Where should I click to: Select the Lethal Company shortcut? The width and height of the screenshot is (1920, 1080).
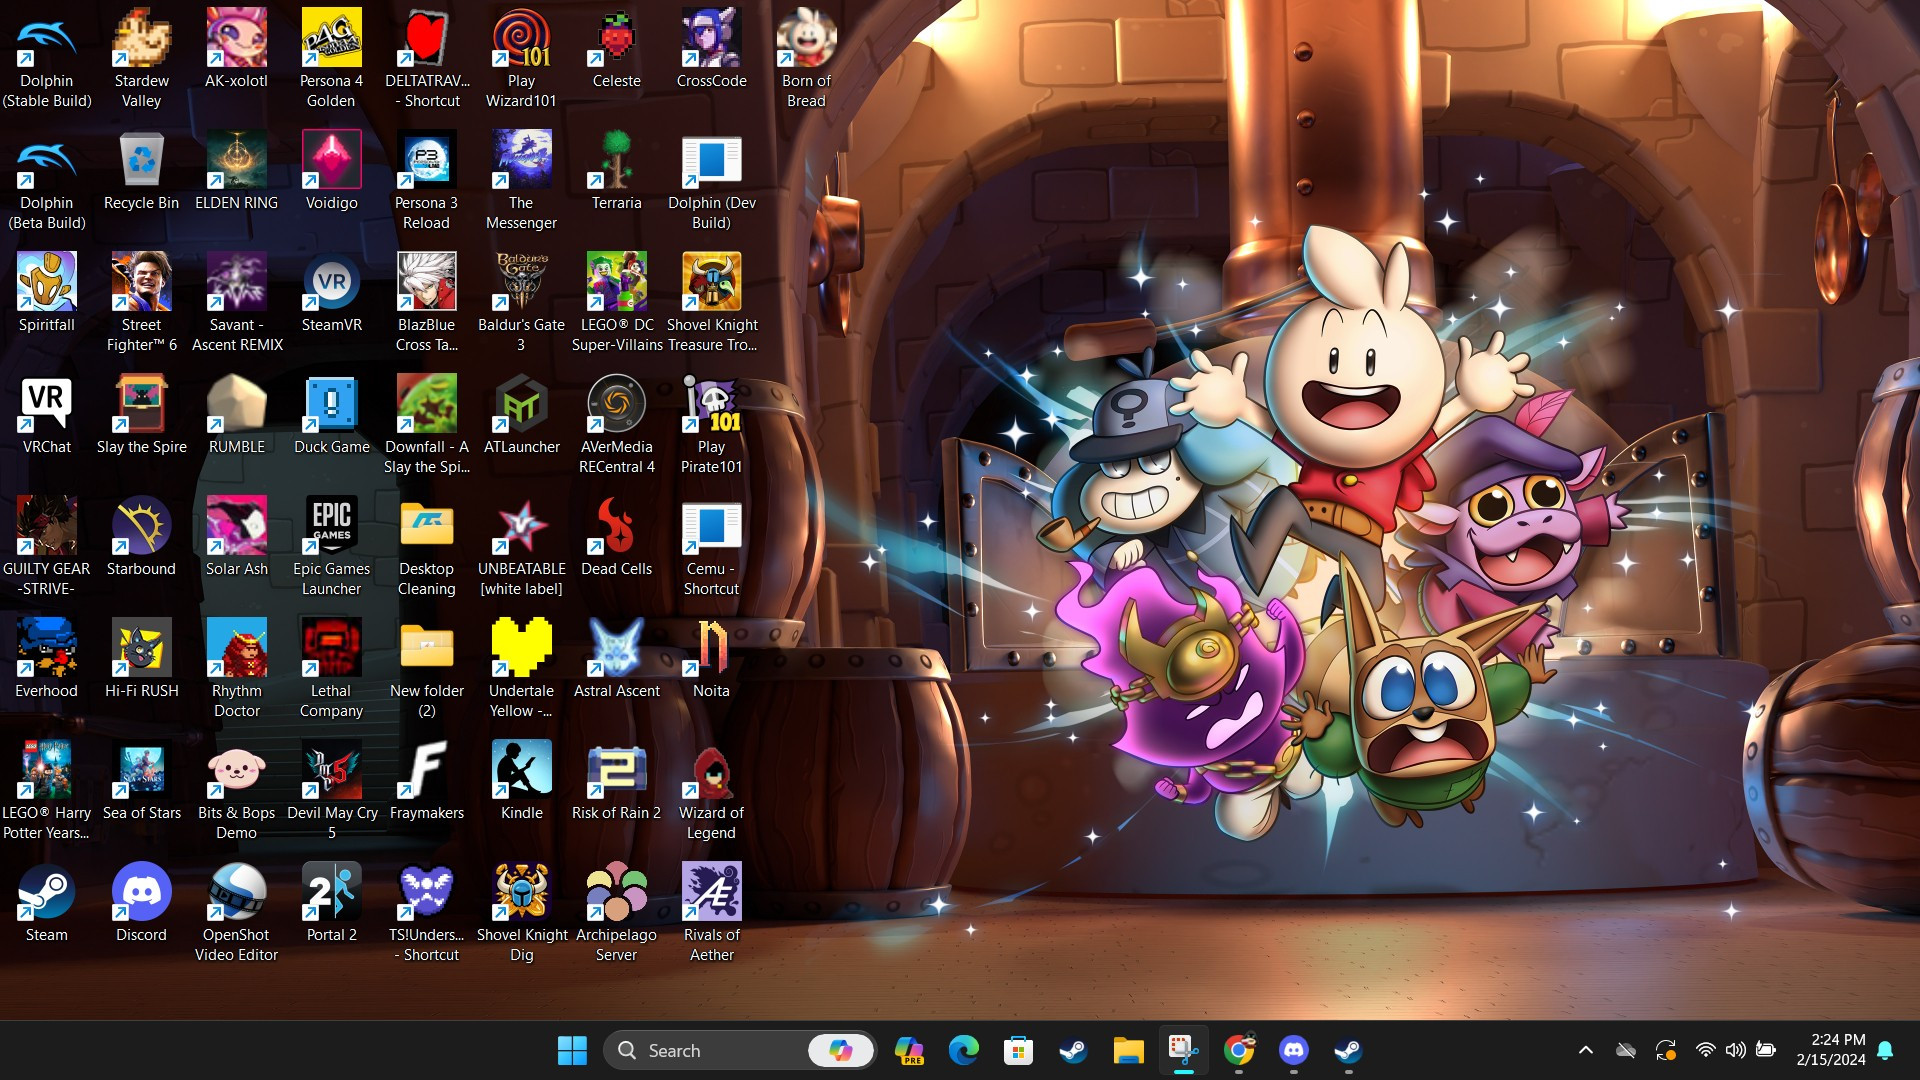point(331,668)
